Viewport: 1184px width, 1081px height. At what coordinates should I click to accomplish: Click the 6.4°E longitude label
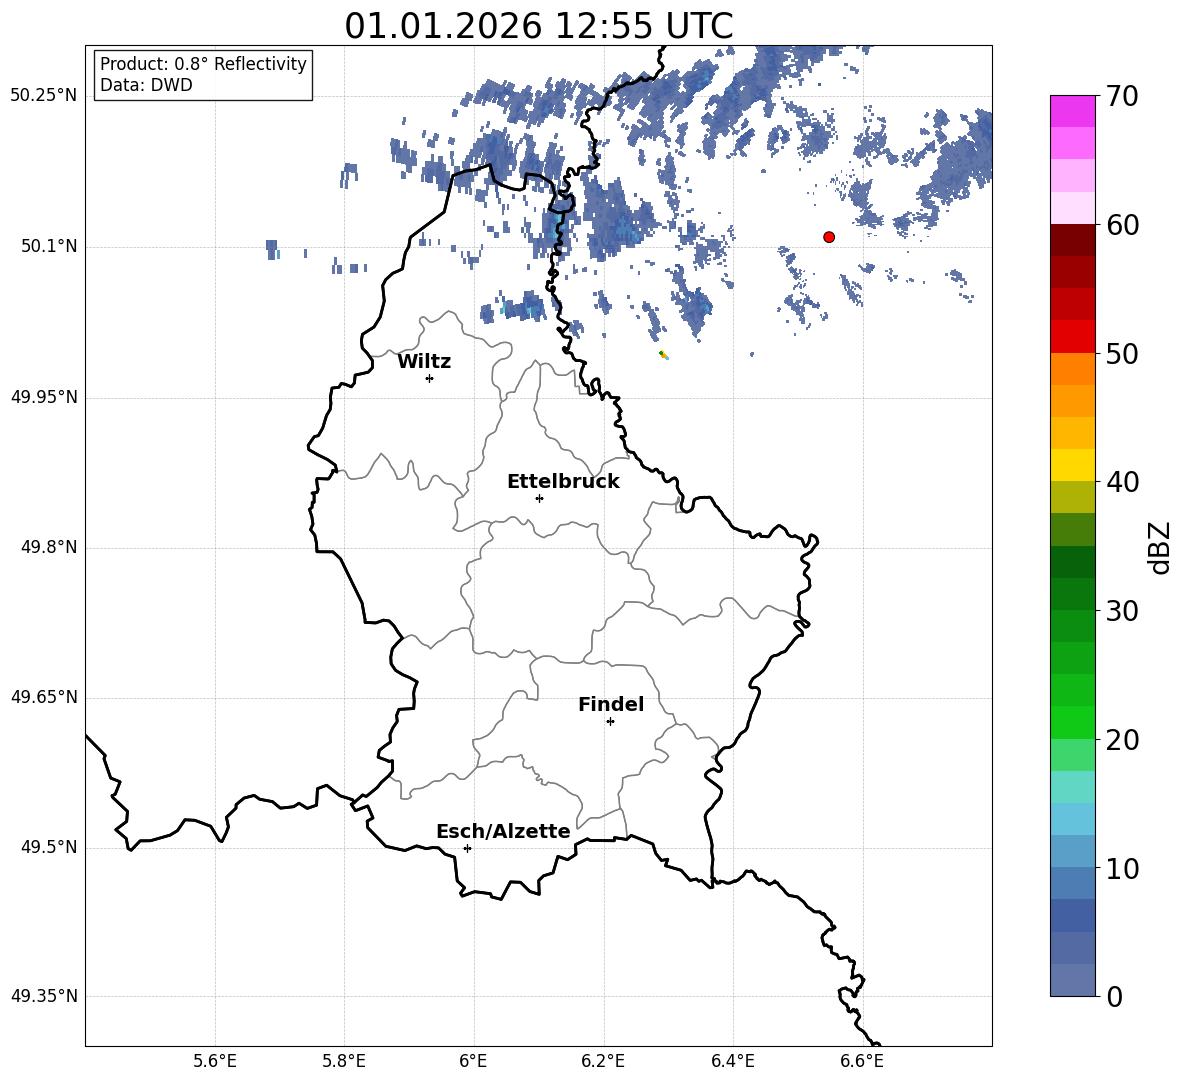click(x=732, y=1061)
